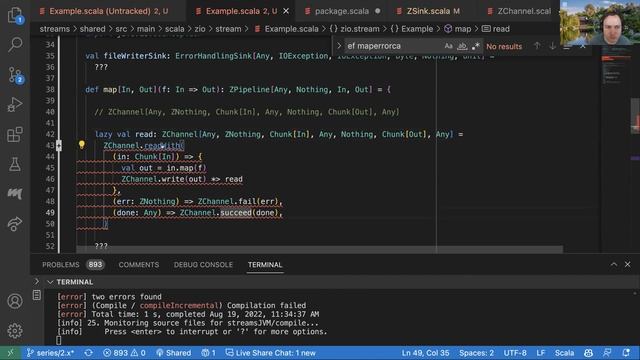
Task: Open the Source Control view
Action: pos(15,75)
